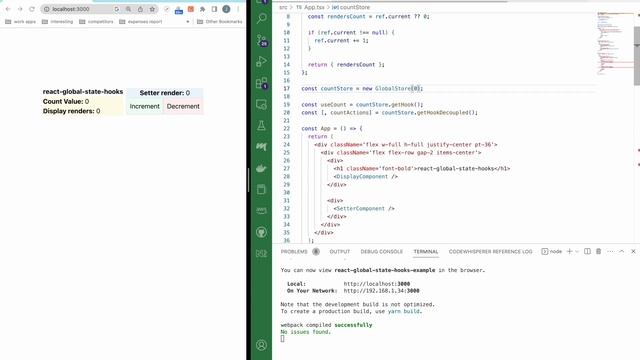640x360 pixels.
Task: Click line number 17 in the gutter
Action: (x=287, y=89)
